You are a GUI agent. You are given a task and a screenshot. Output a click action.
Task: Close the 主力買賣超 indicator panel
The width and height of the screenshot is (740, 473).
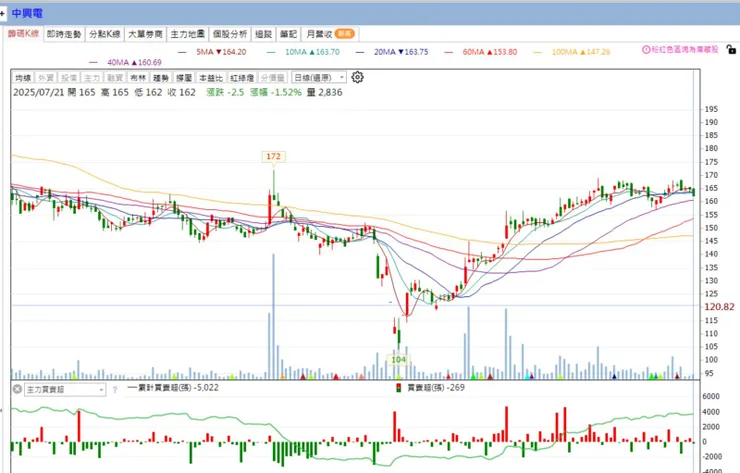coord(17,389)
